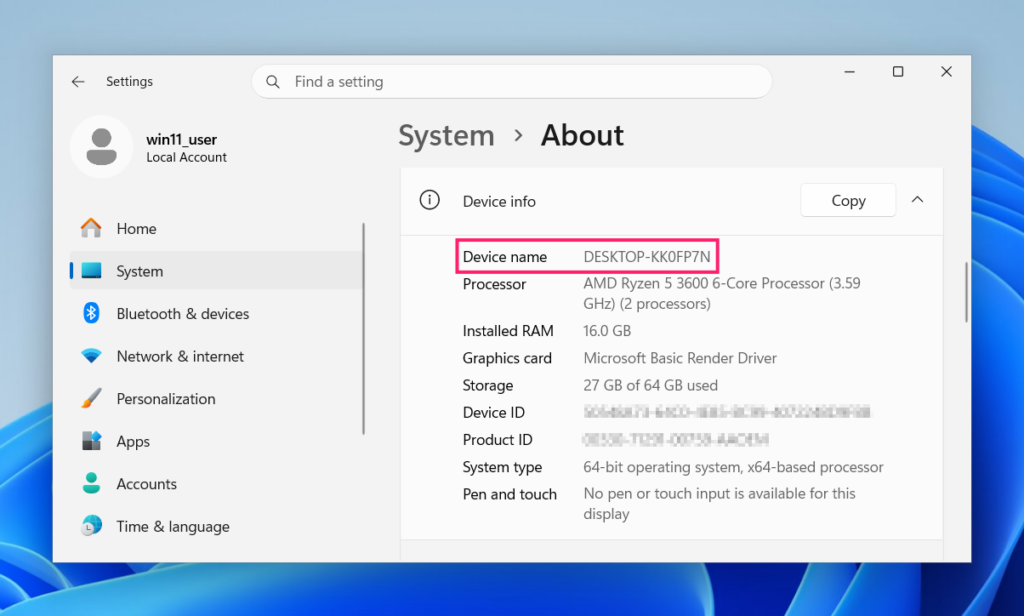Click the 27 GB of 64 GB used value

[650, 385]
